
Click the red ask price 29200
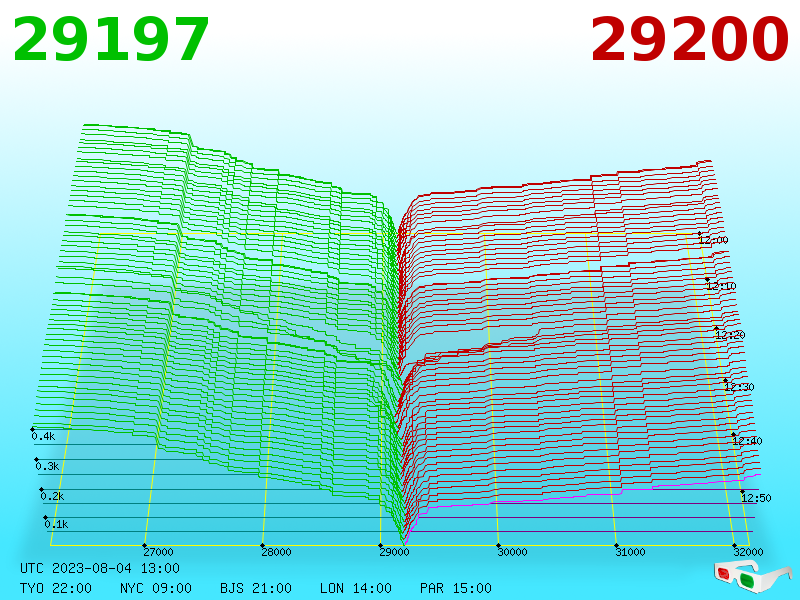tap(689, 40)
